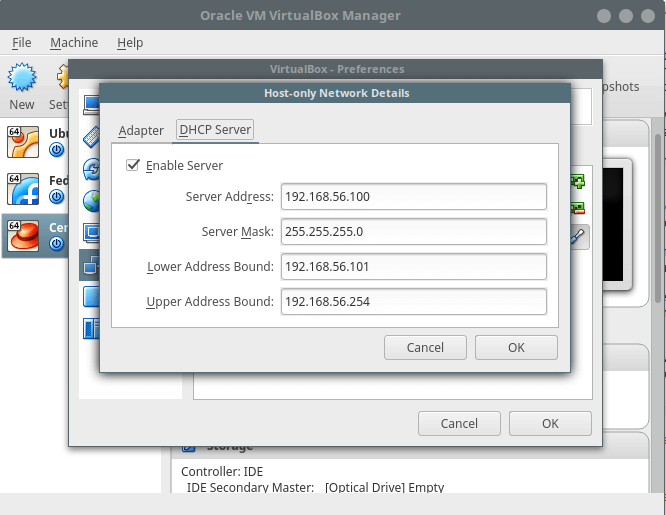Click the Server Address input field
Image resolution: width=666 pixels, height=515 pixels.
pos(413,197)
